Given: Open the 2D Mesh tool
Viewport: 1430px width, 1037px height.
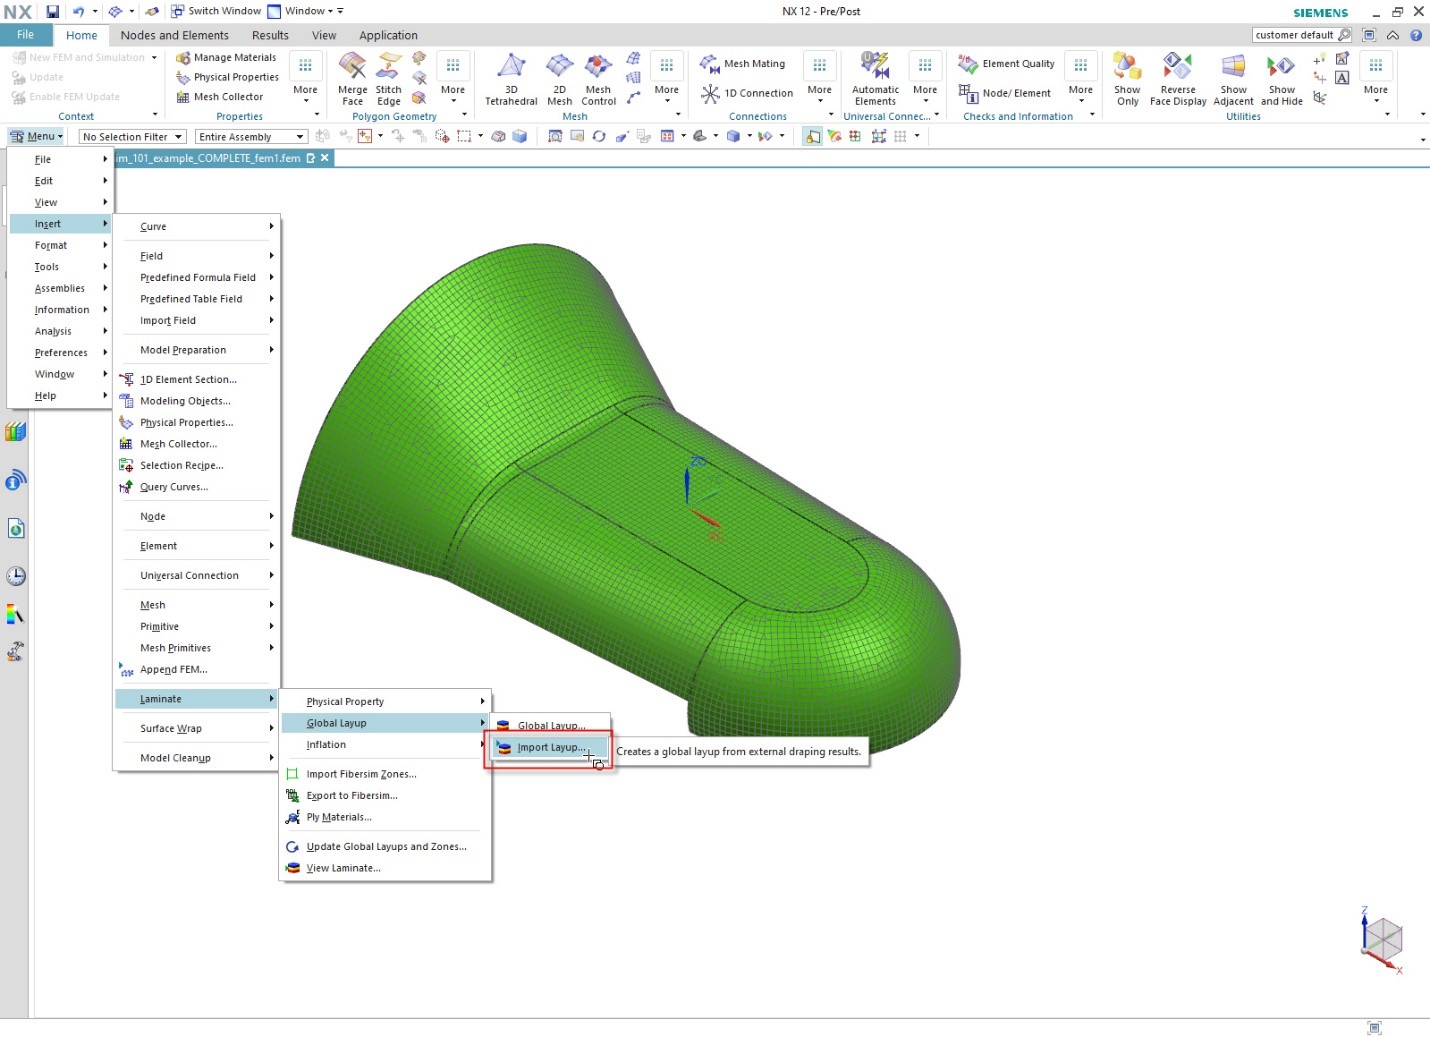Looking at the screenshot, I should coord(559,78).
